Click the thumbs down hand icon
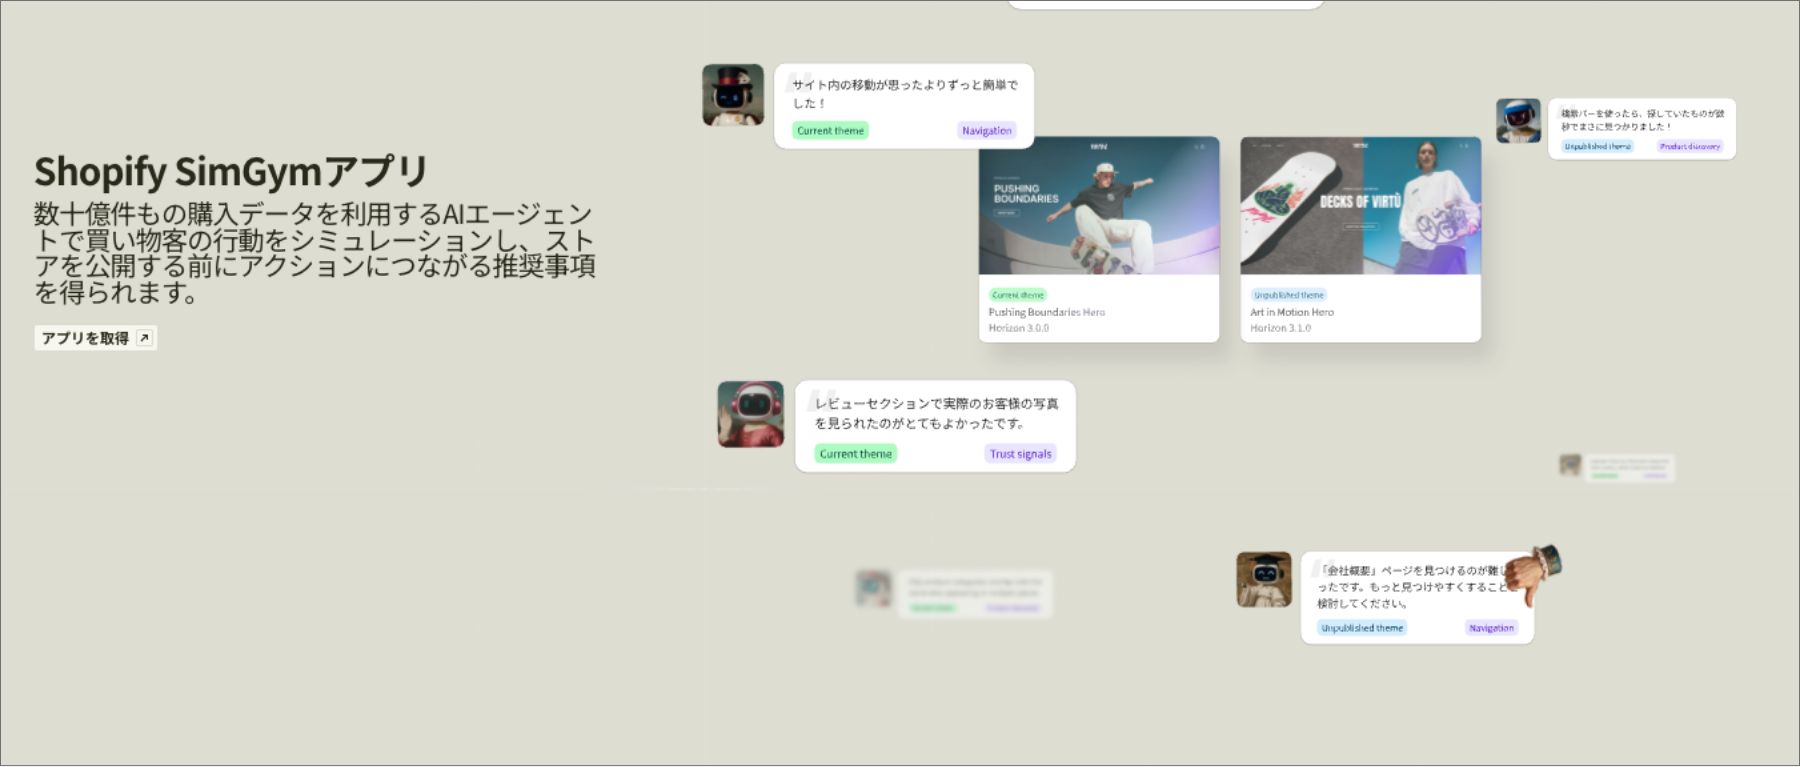The image size is (1800, 767). pos(1532,573)
